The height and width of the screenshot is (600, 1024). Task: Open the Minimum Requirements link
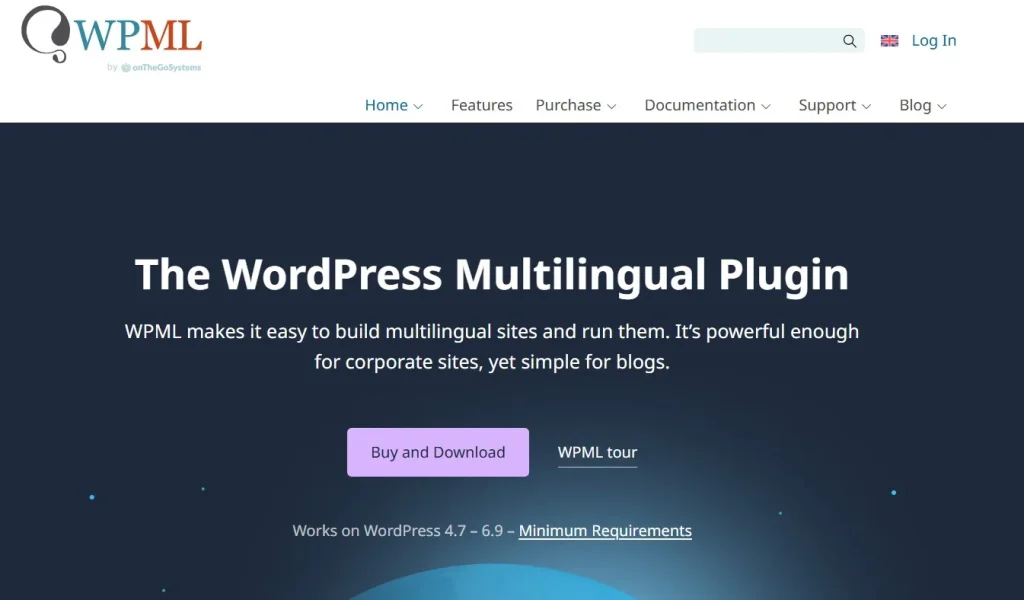click(605, 531)
